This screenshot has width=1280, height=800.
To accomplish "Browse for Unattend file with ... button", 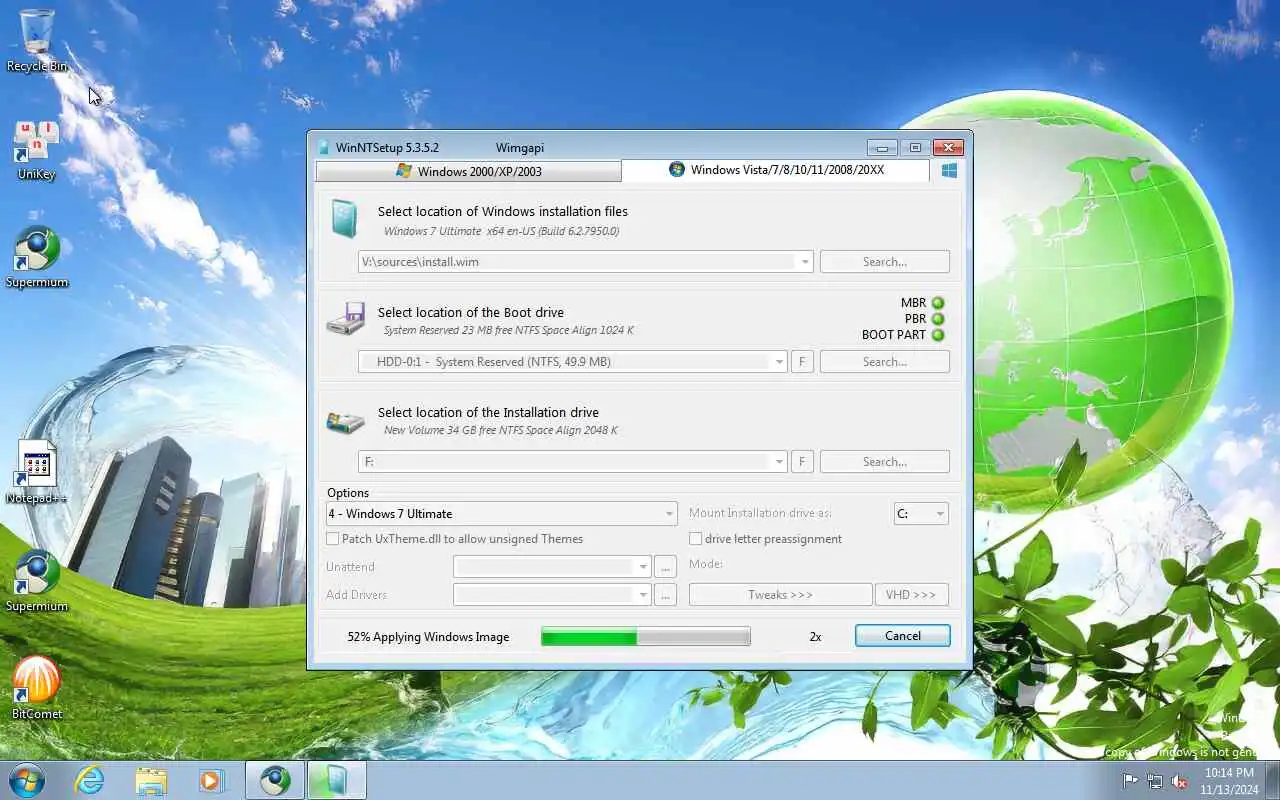I will (x=666, y=567).
